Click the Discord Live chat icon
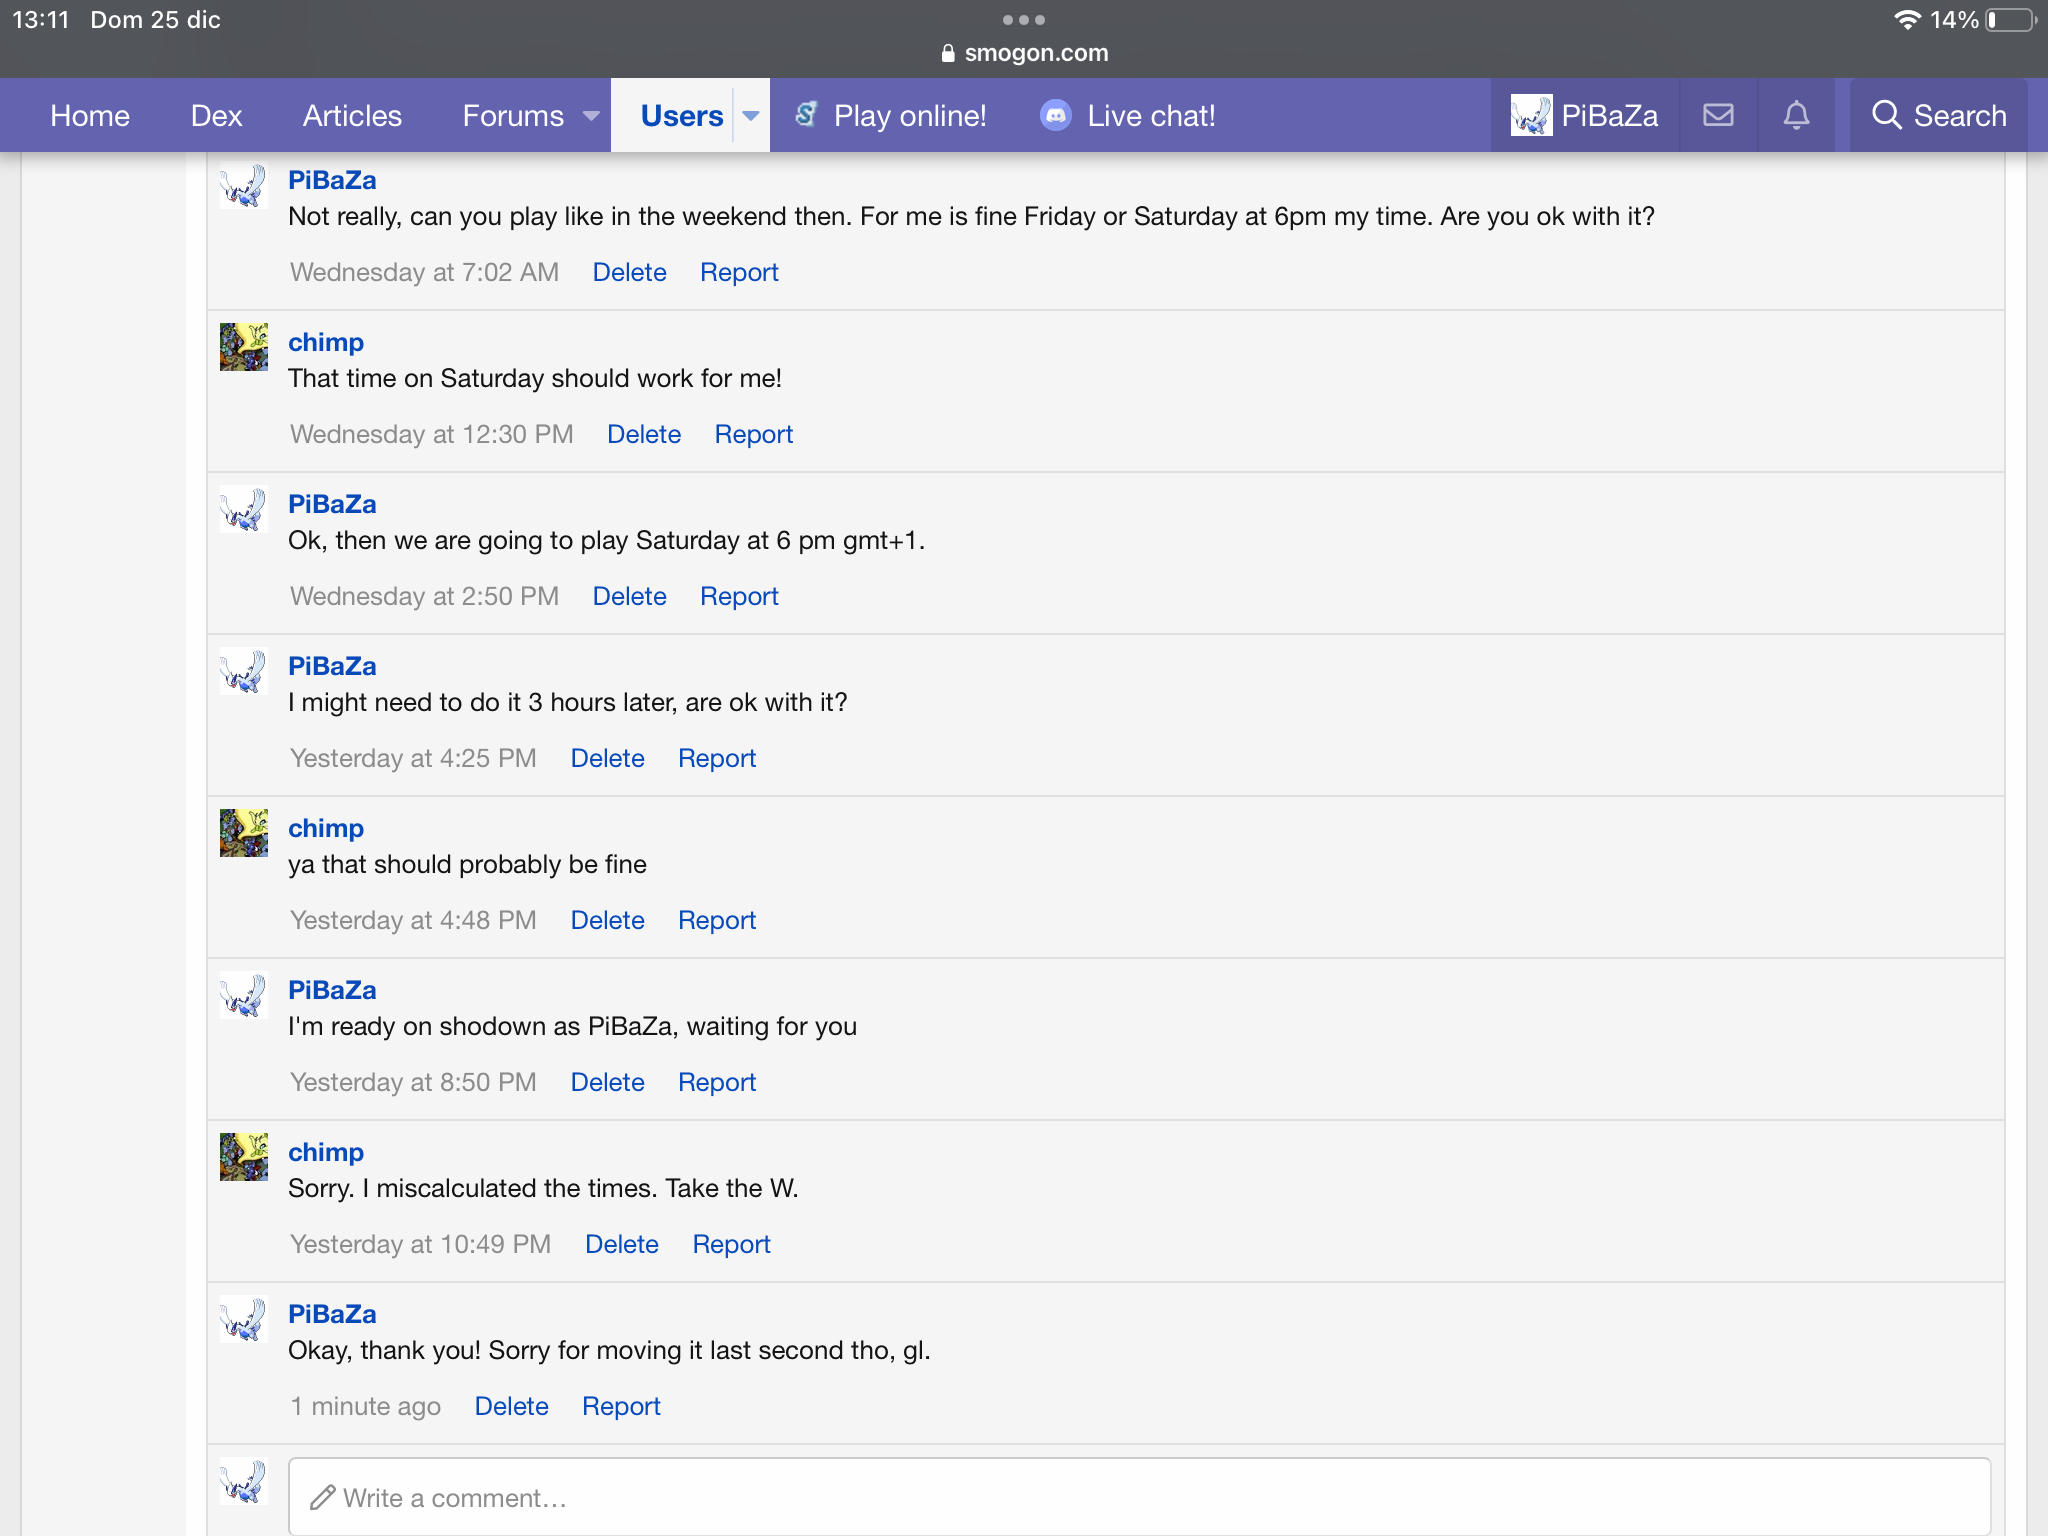Screen dimensions: 2048x1536 point(1055,115)
